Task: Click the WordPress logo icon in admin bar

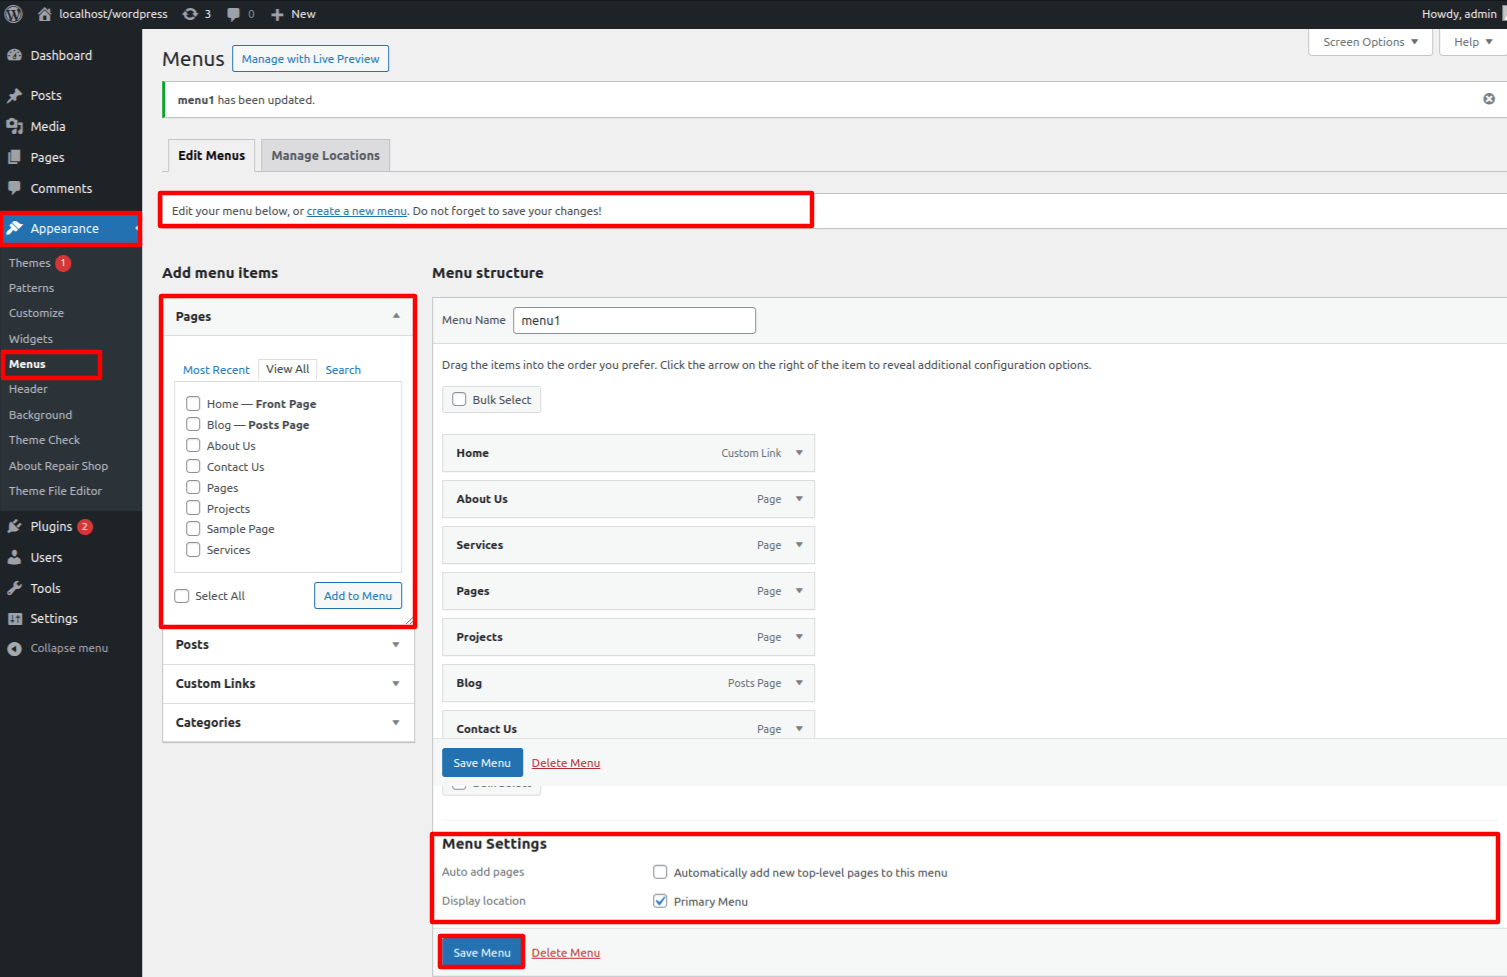Action: 14,14
